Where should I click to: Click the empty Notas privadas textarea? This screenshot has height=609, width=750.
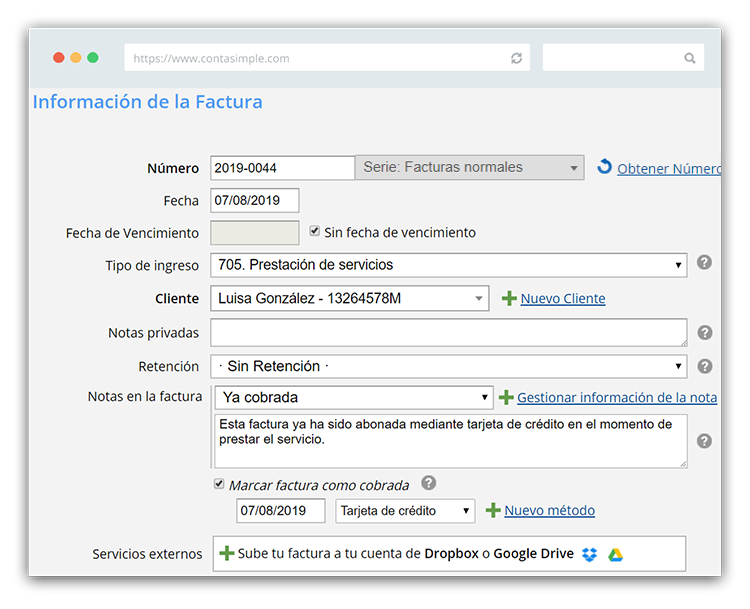449,332
